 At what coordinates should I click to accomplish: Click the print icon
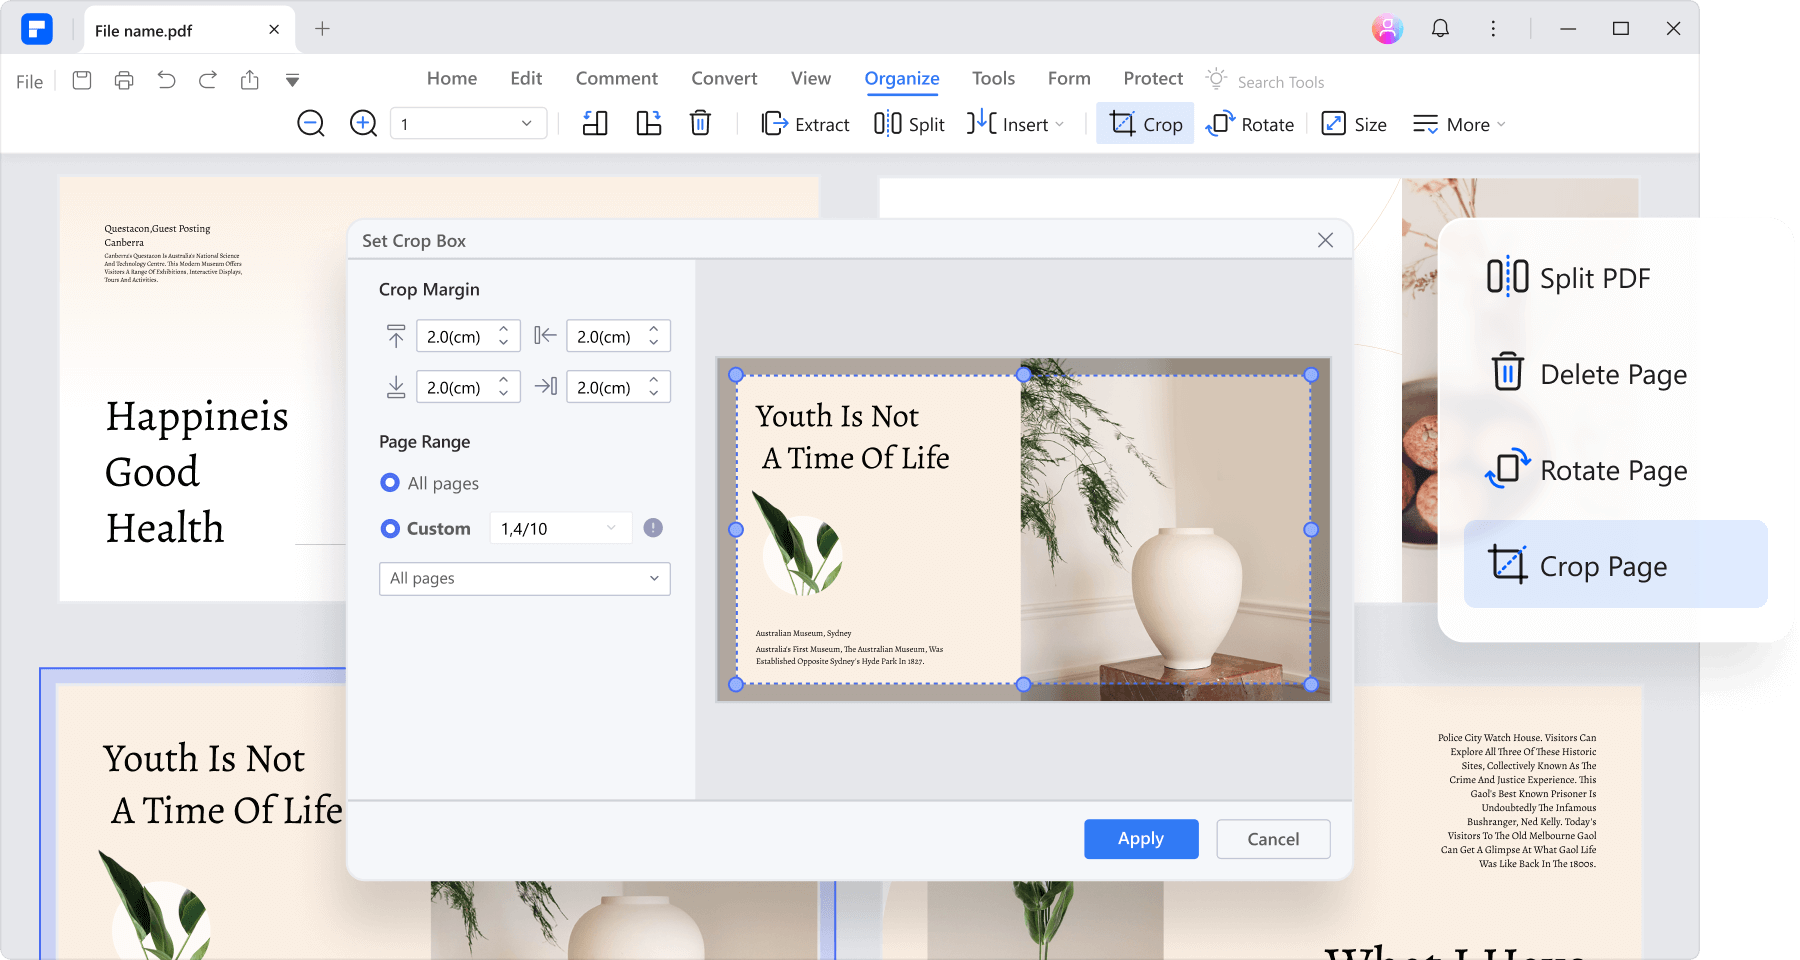tap(124, 80)
